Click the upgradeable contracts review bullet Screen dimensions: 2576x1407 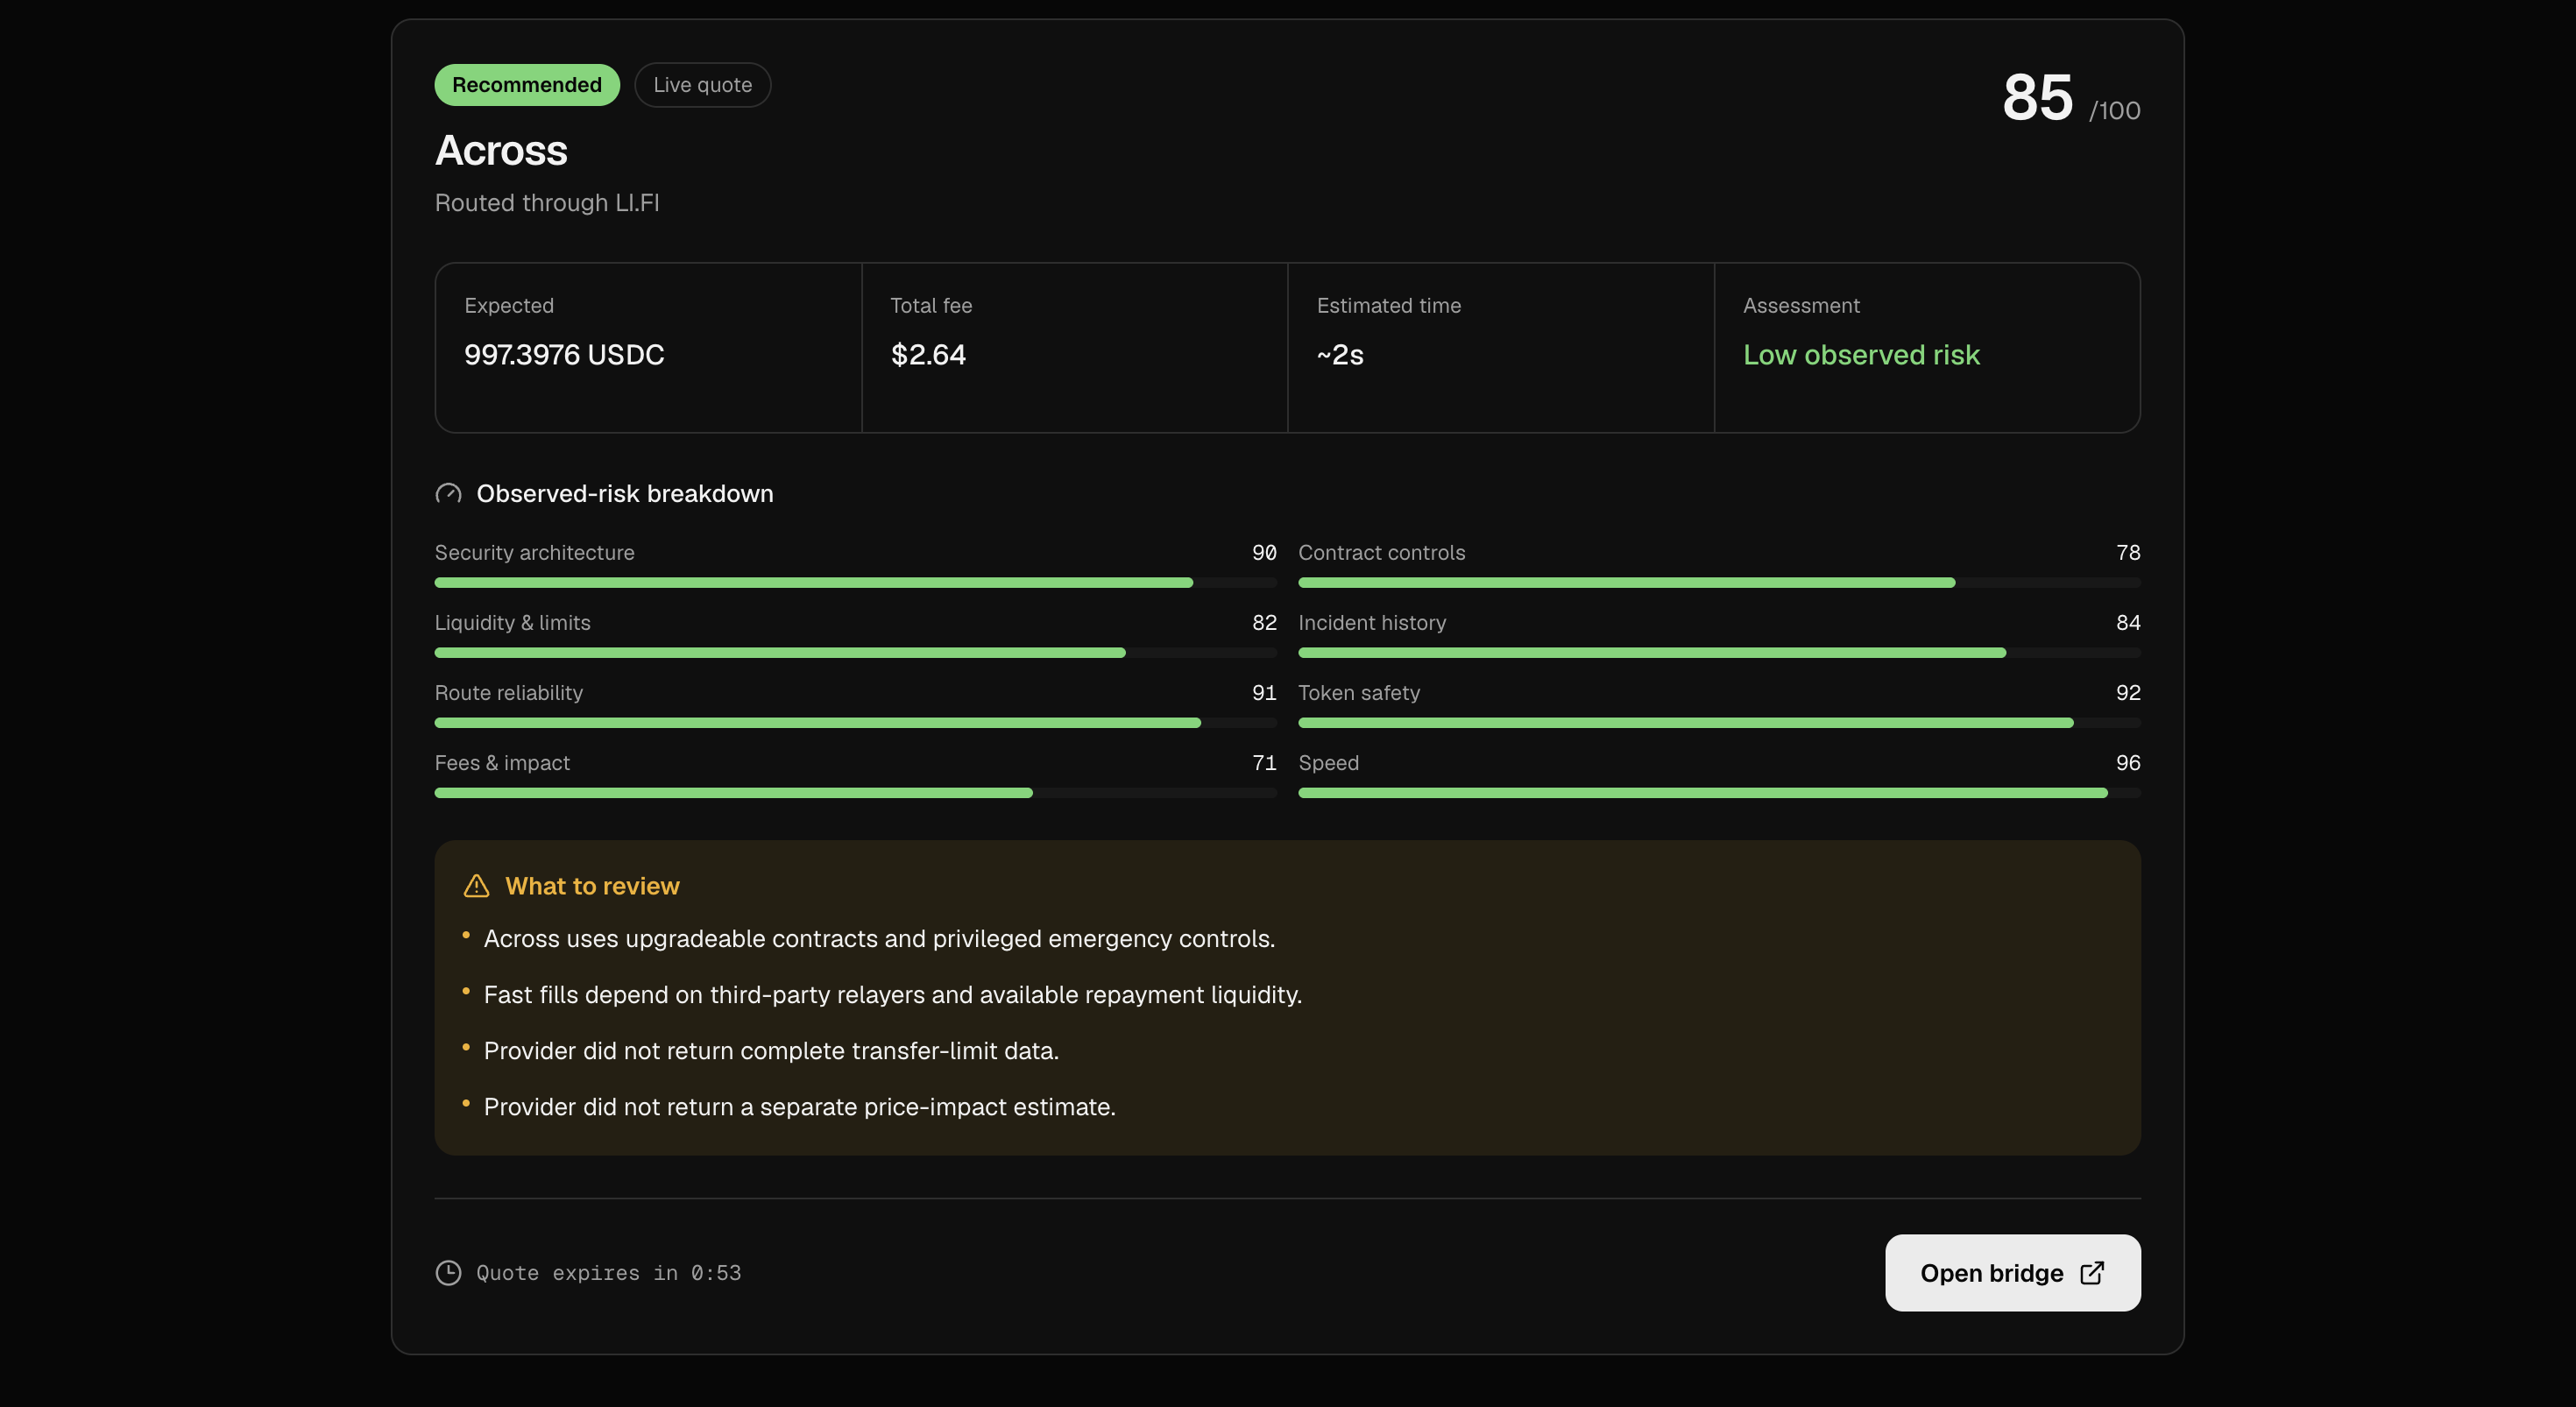(879, 939)
